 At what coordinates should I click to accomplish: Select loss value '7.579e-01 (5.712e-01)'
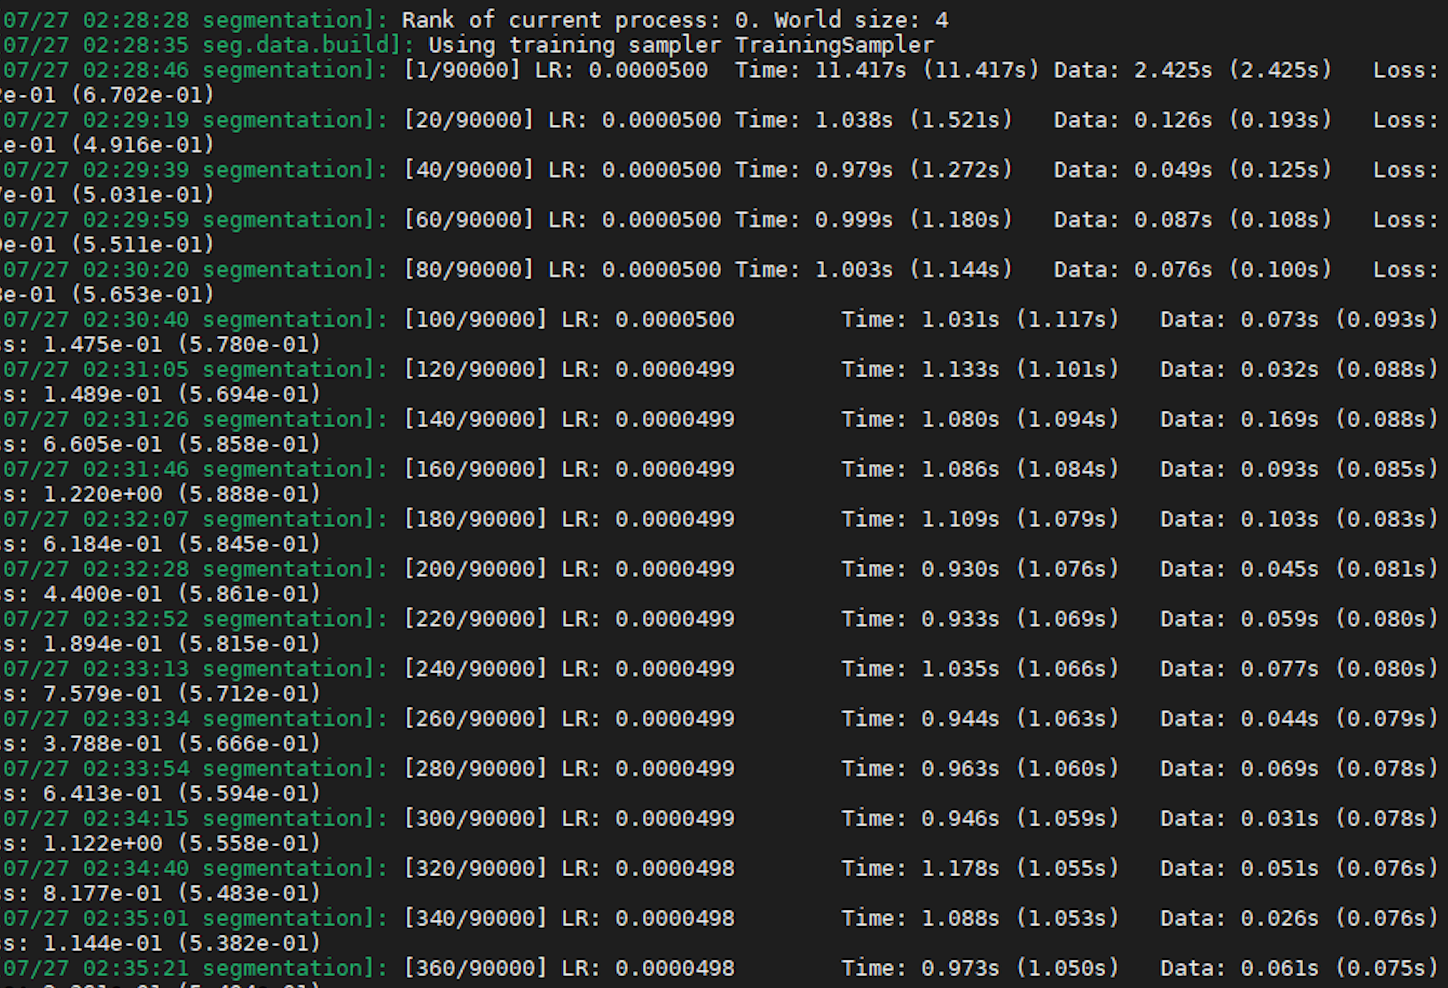point(182,695)
